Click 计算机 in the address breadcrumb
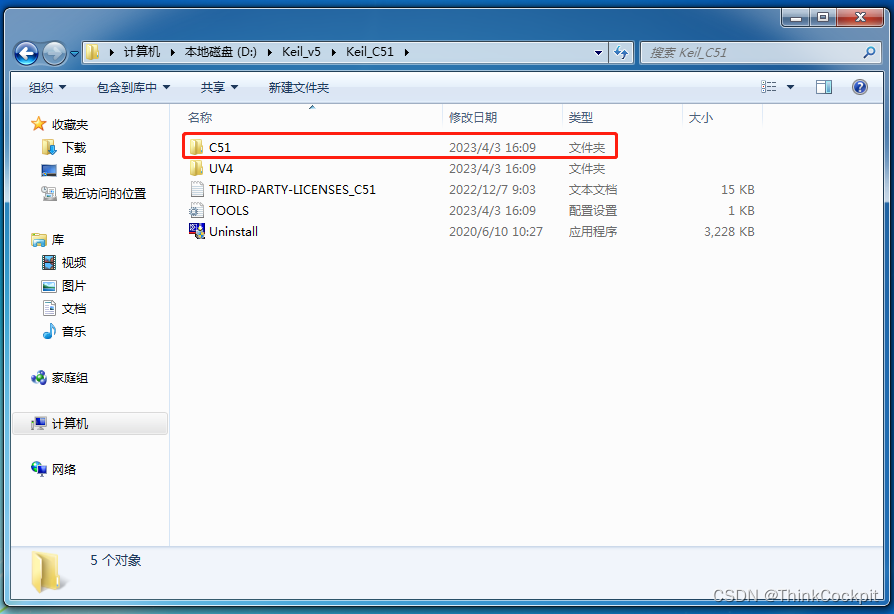This screenshot has width=894, height=614. point(142,52)
